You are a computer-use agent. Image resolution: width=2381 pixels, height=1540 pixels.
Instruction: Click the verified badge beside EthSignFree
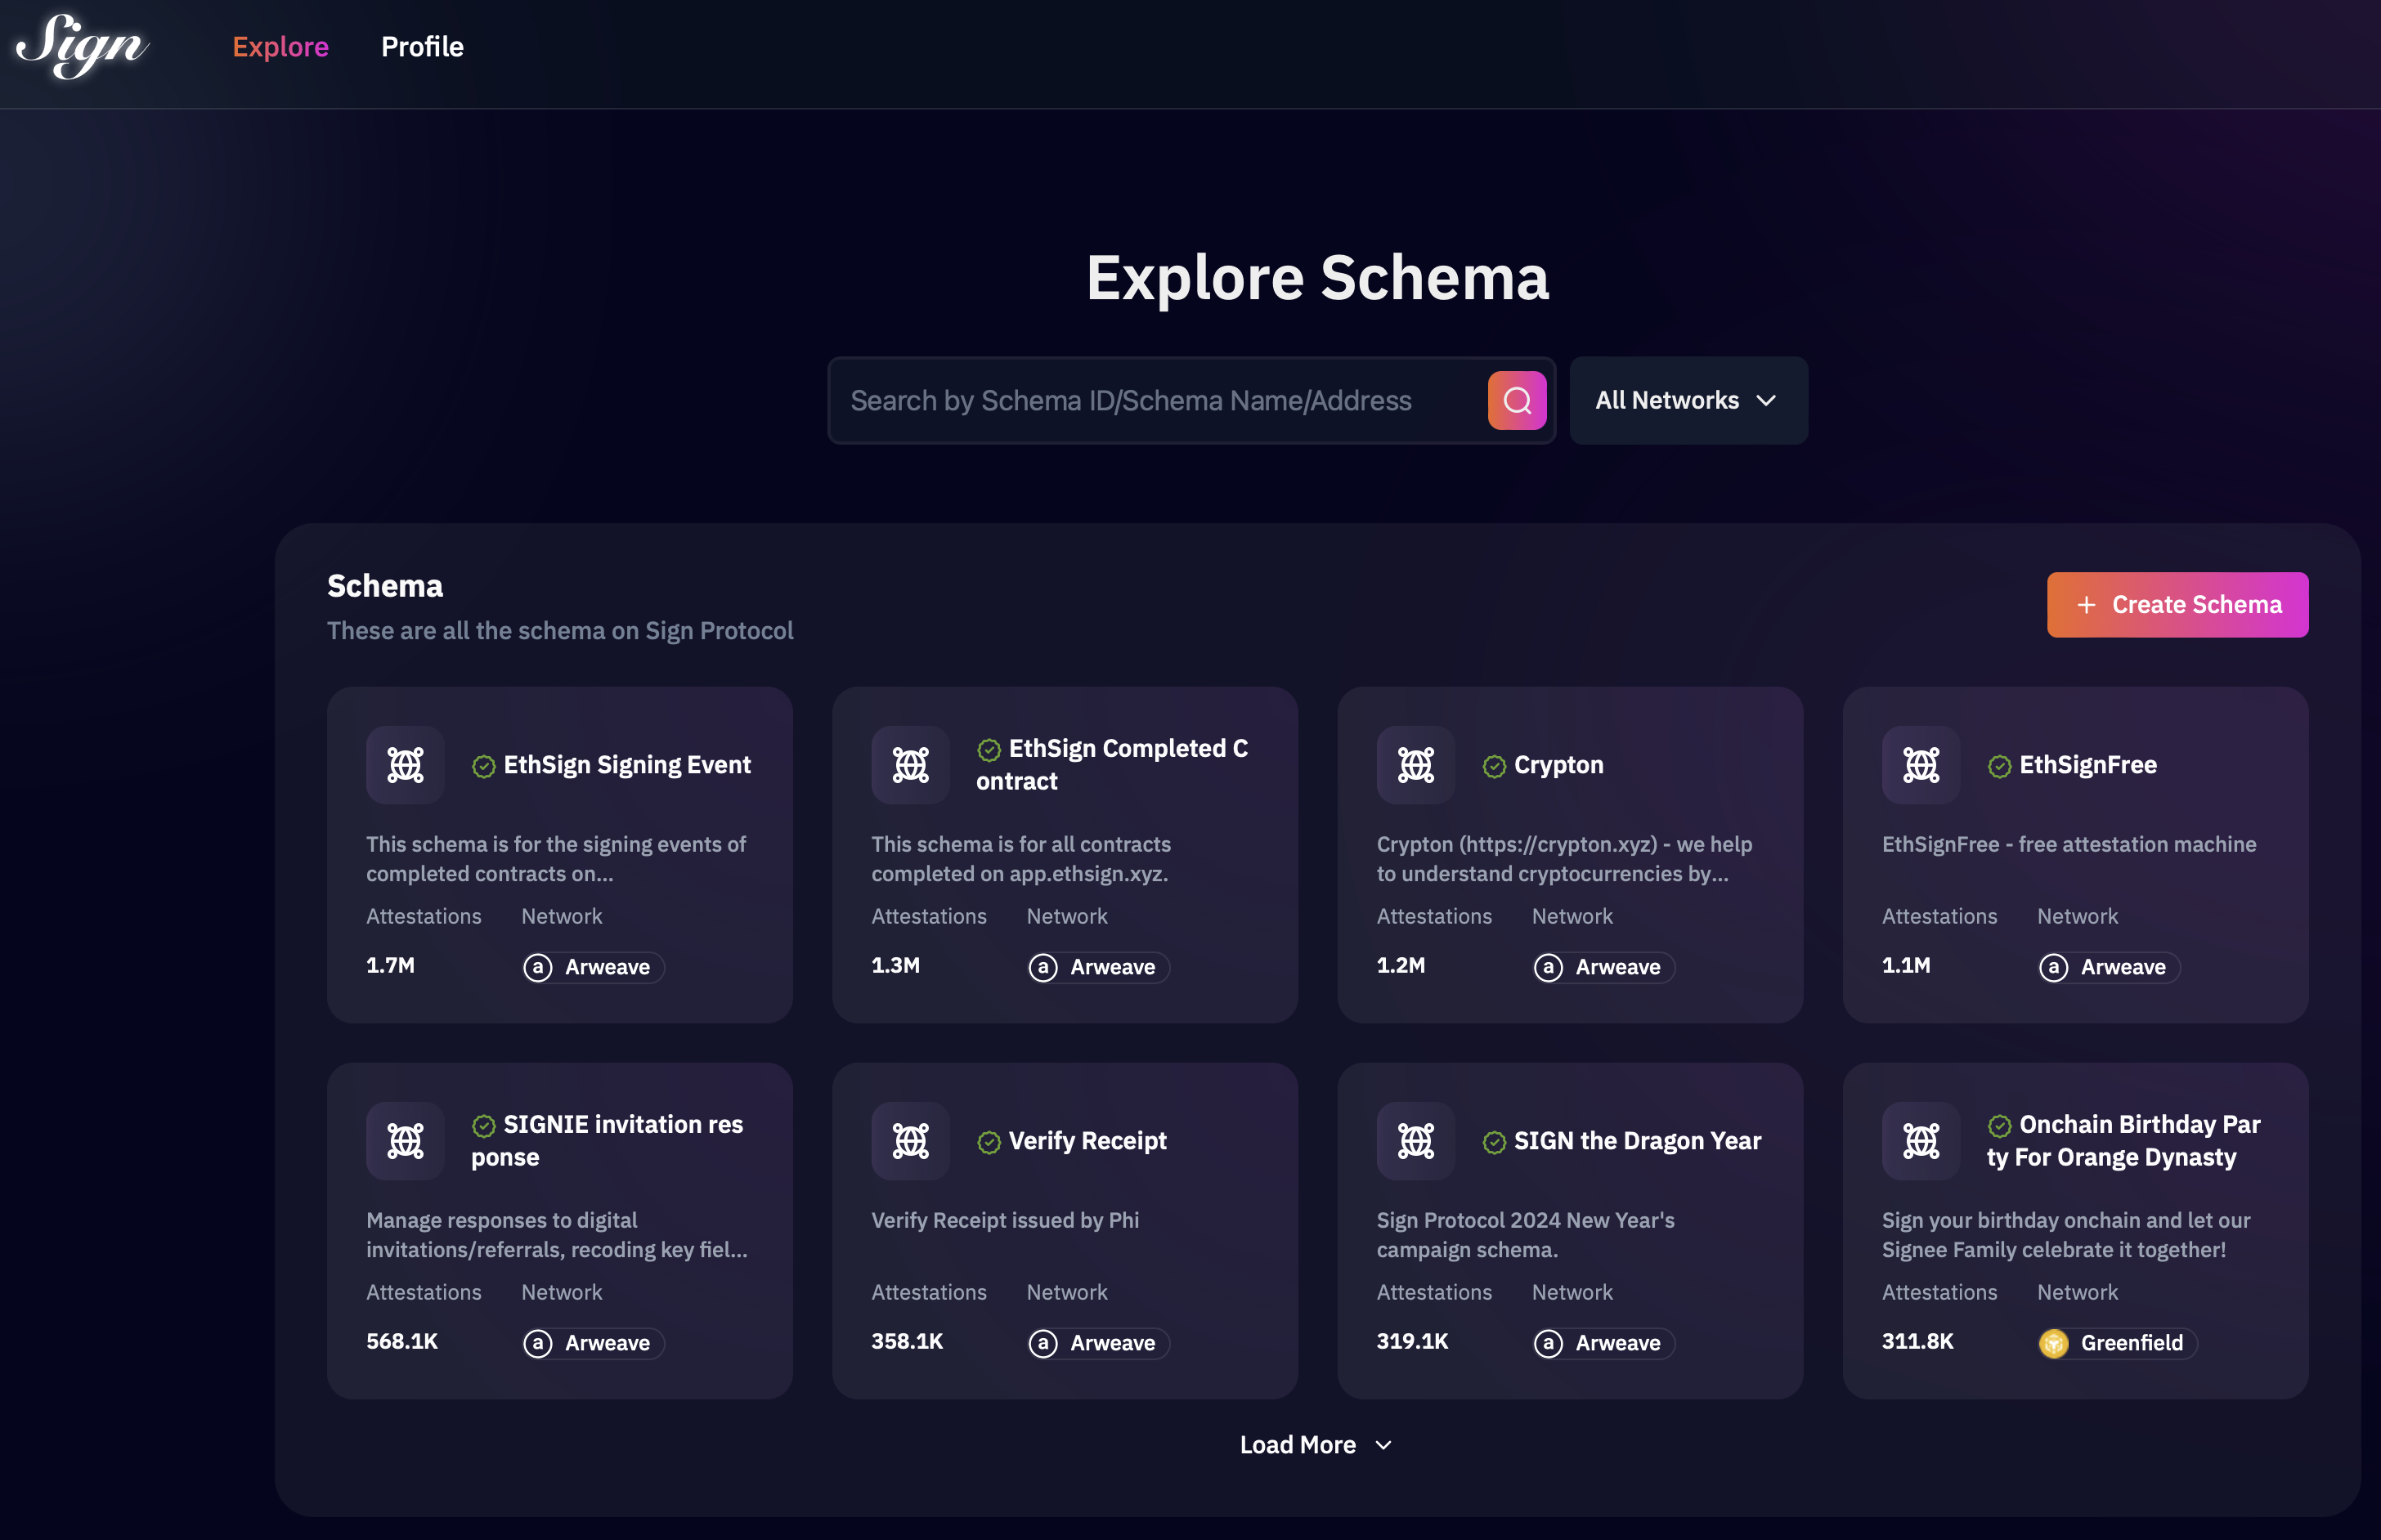(1999, 766)
